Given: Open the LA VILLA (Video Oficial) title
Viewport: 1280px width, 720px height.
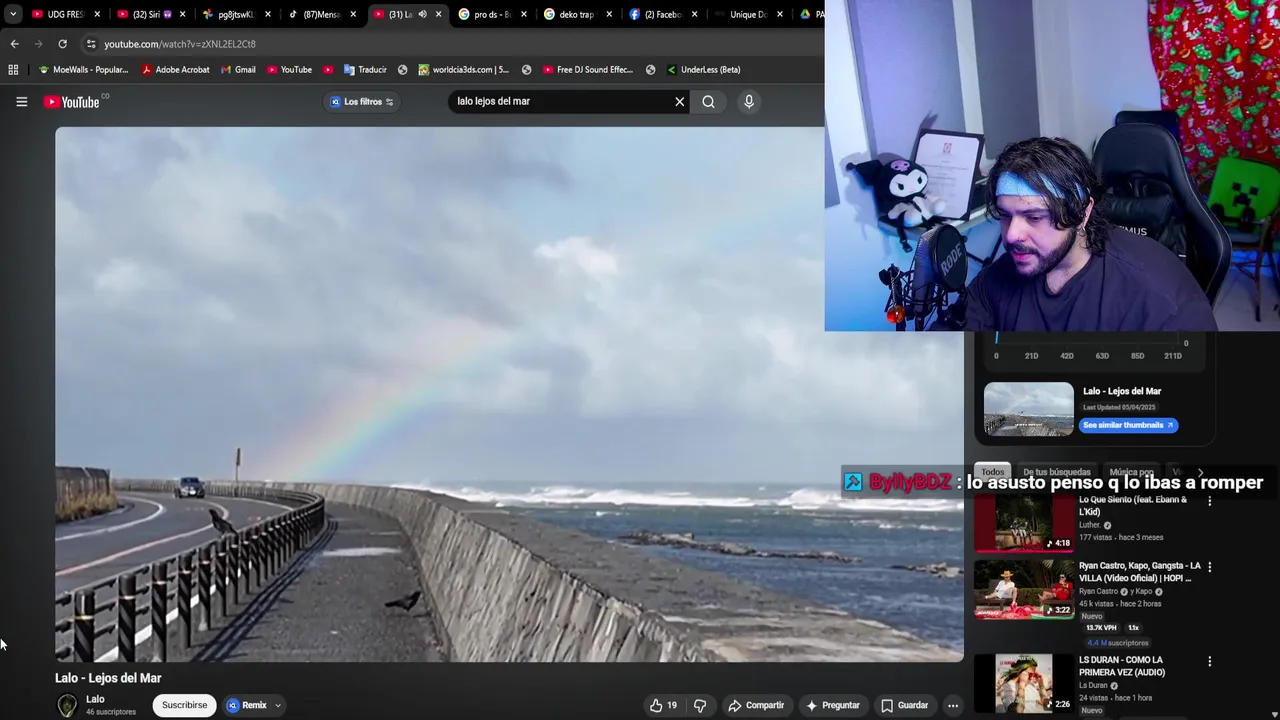Looking at the screenshot, I should click(1139, 572).
